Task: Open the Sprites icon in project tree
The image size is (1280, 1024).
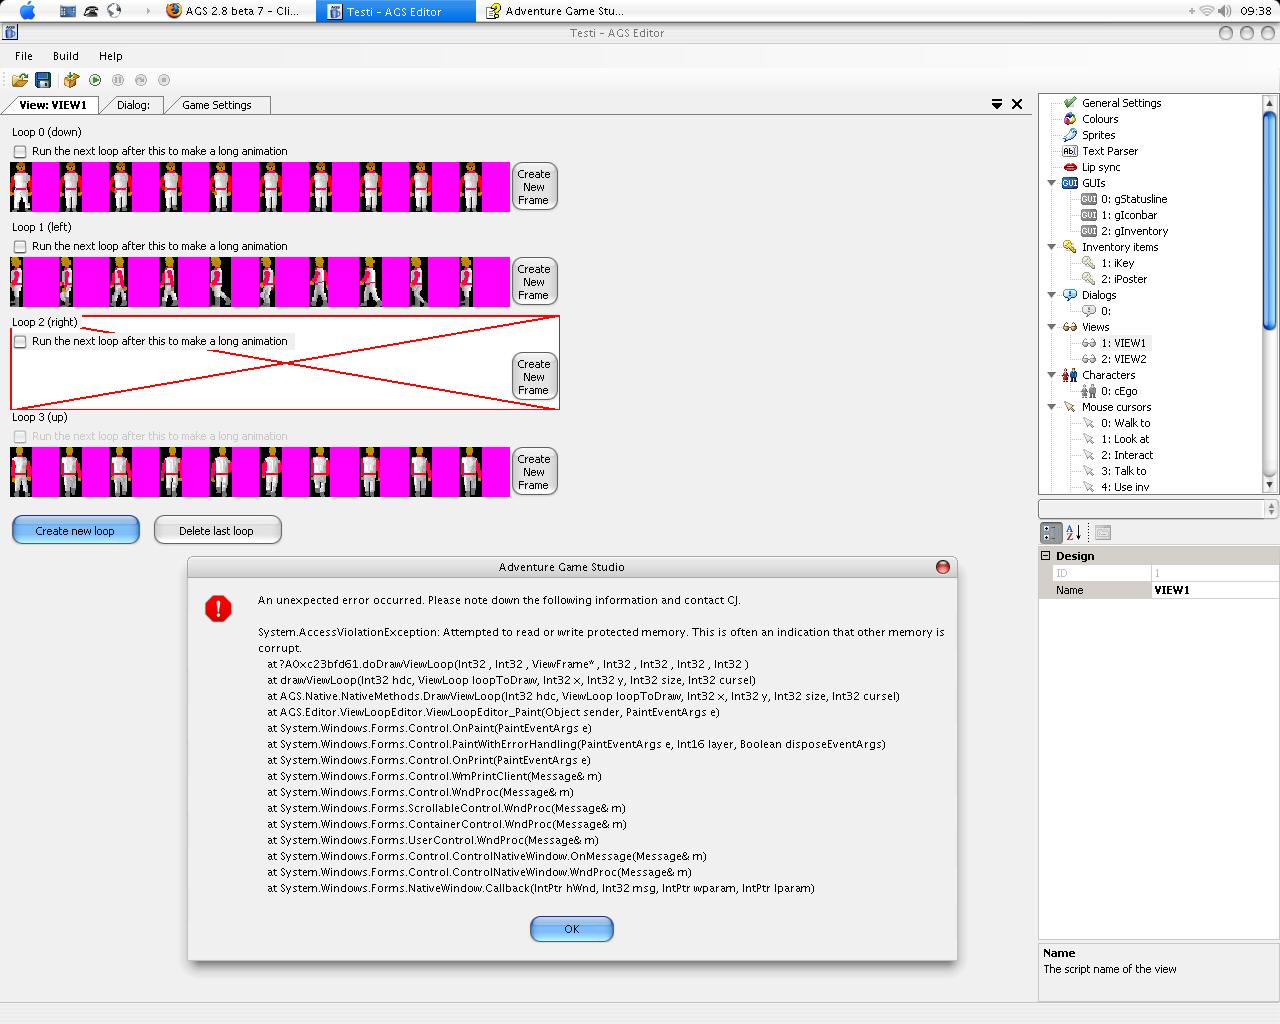Action: [x=1070, y=135]
